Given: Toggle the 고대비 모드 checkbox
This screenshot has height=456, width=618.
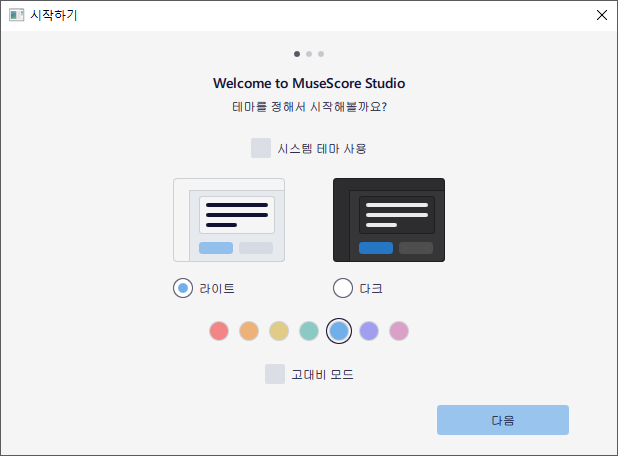Looking at the screenshot, I should 275,374.
